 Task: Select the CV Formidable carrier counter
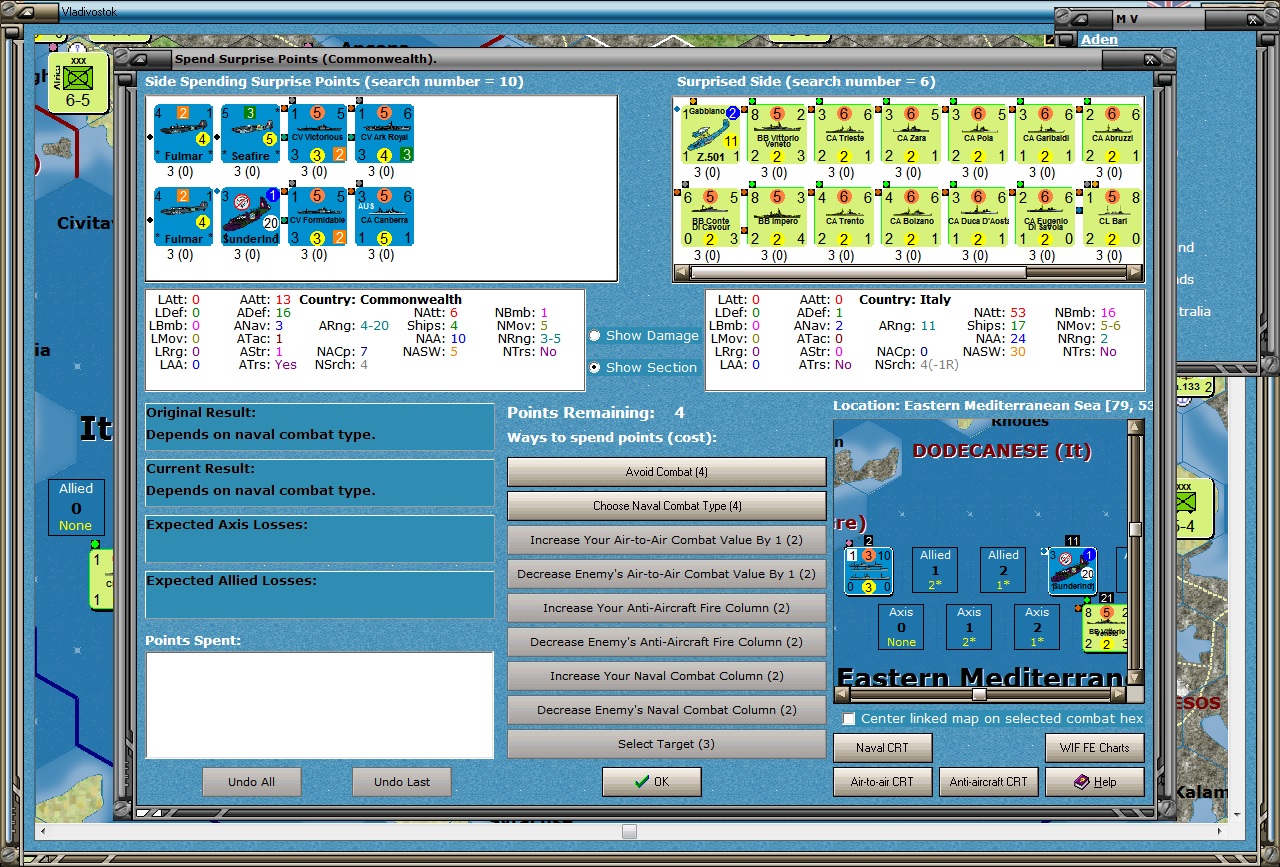[x=316, y=216]
